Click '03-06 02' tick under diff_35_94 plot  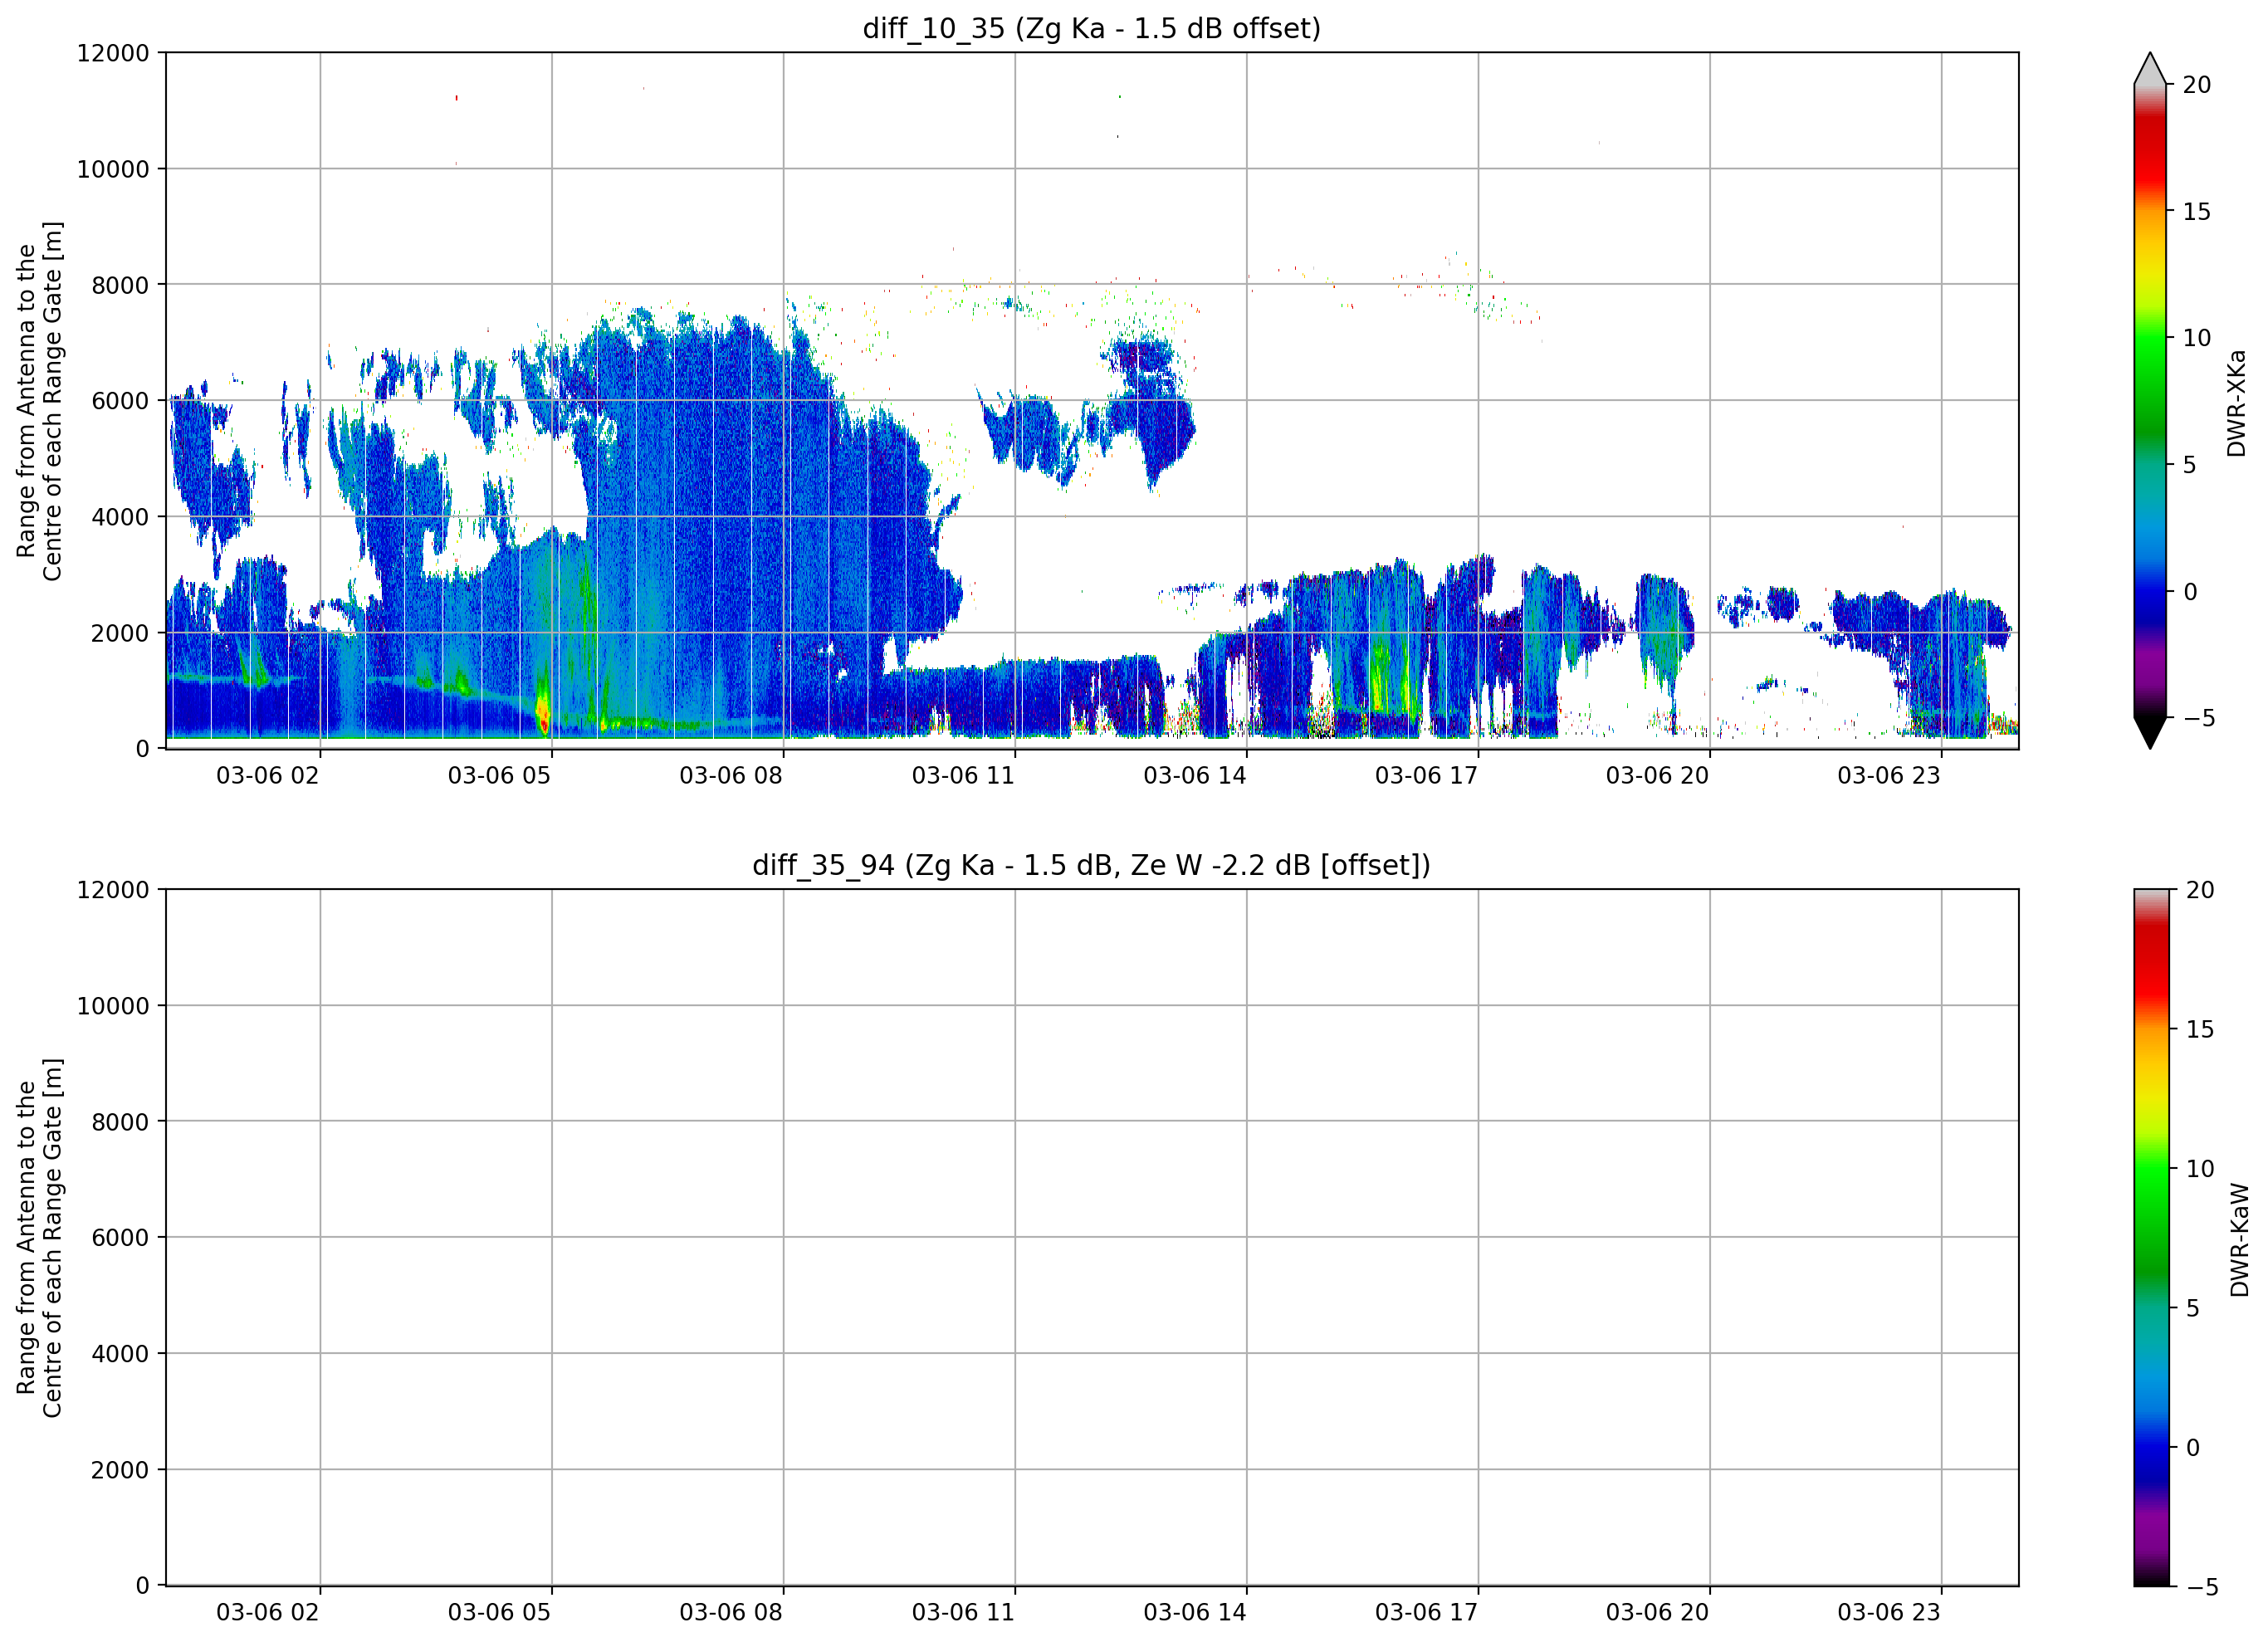tap(268, 1612)
